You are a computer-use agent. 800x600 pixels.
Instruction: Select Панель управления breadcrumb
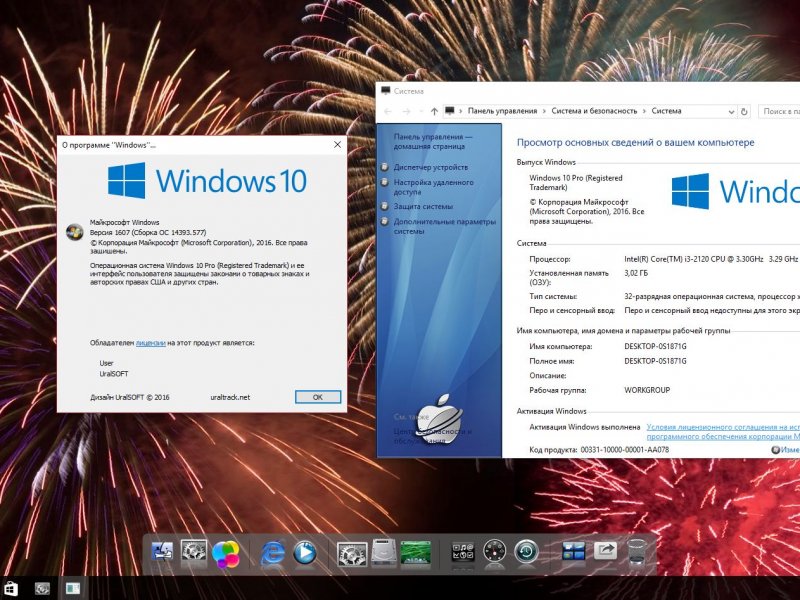[x=502, y=111]
